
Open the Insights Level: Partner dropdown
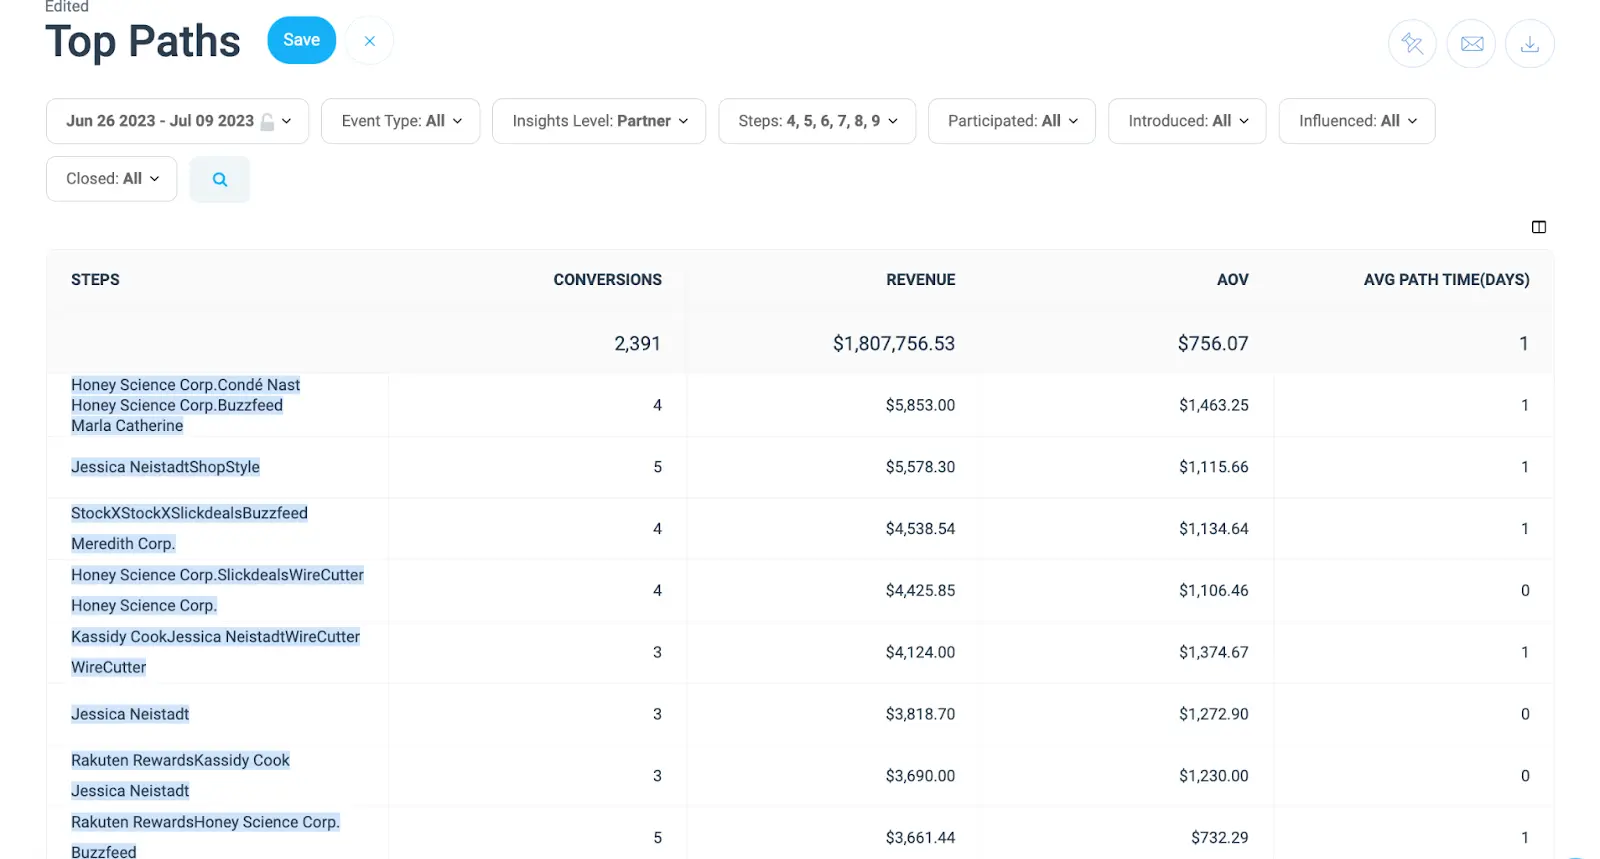[599, 121]
